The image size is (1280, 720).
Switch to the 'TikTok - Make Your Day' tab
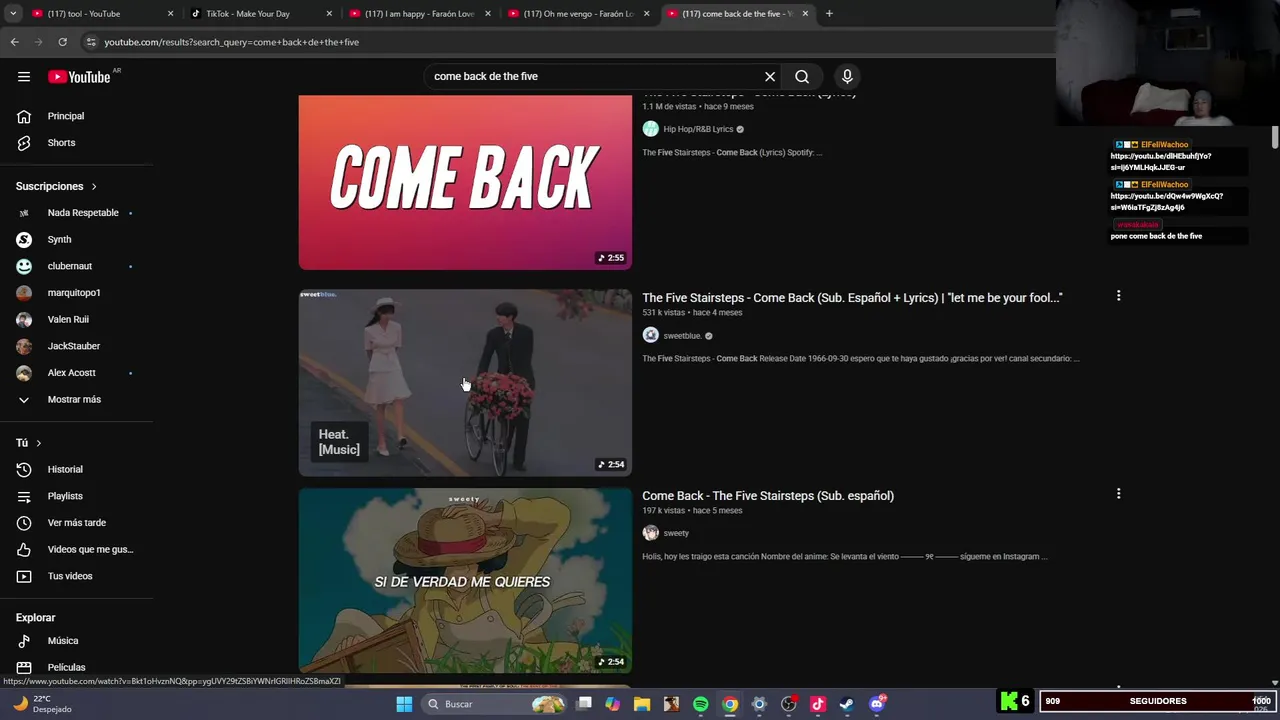click(258, 14)
